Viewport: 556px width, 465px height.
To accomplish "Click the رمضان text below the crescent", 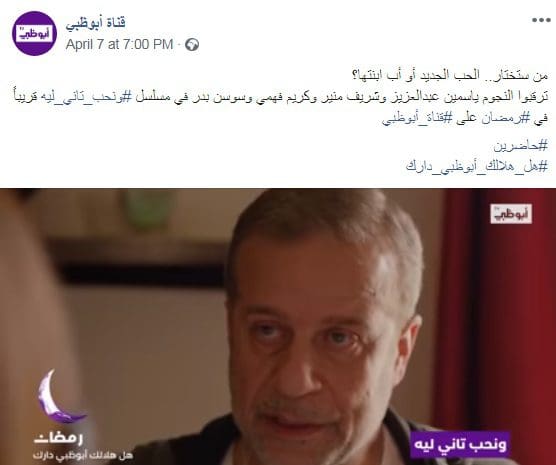I will (x=59, y=438).
